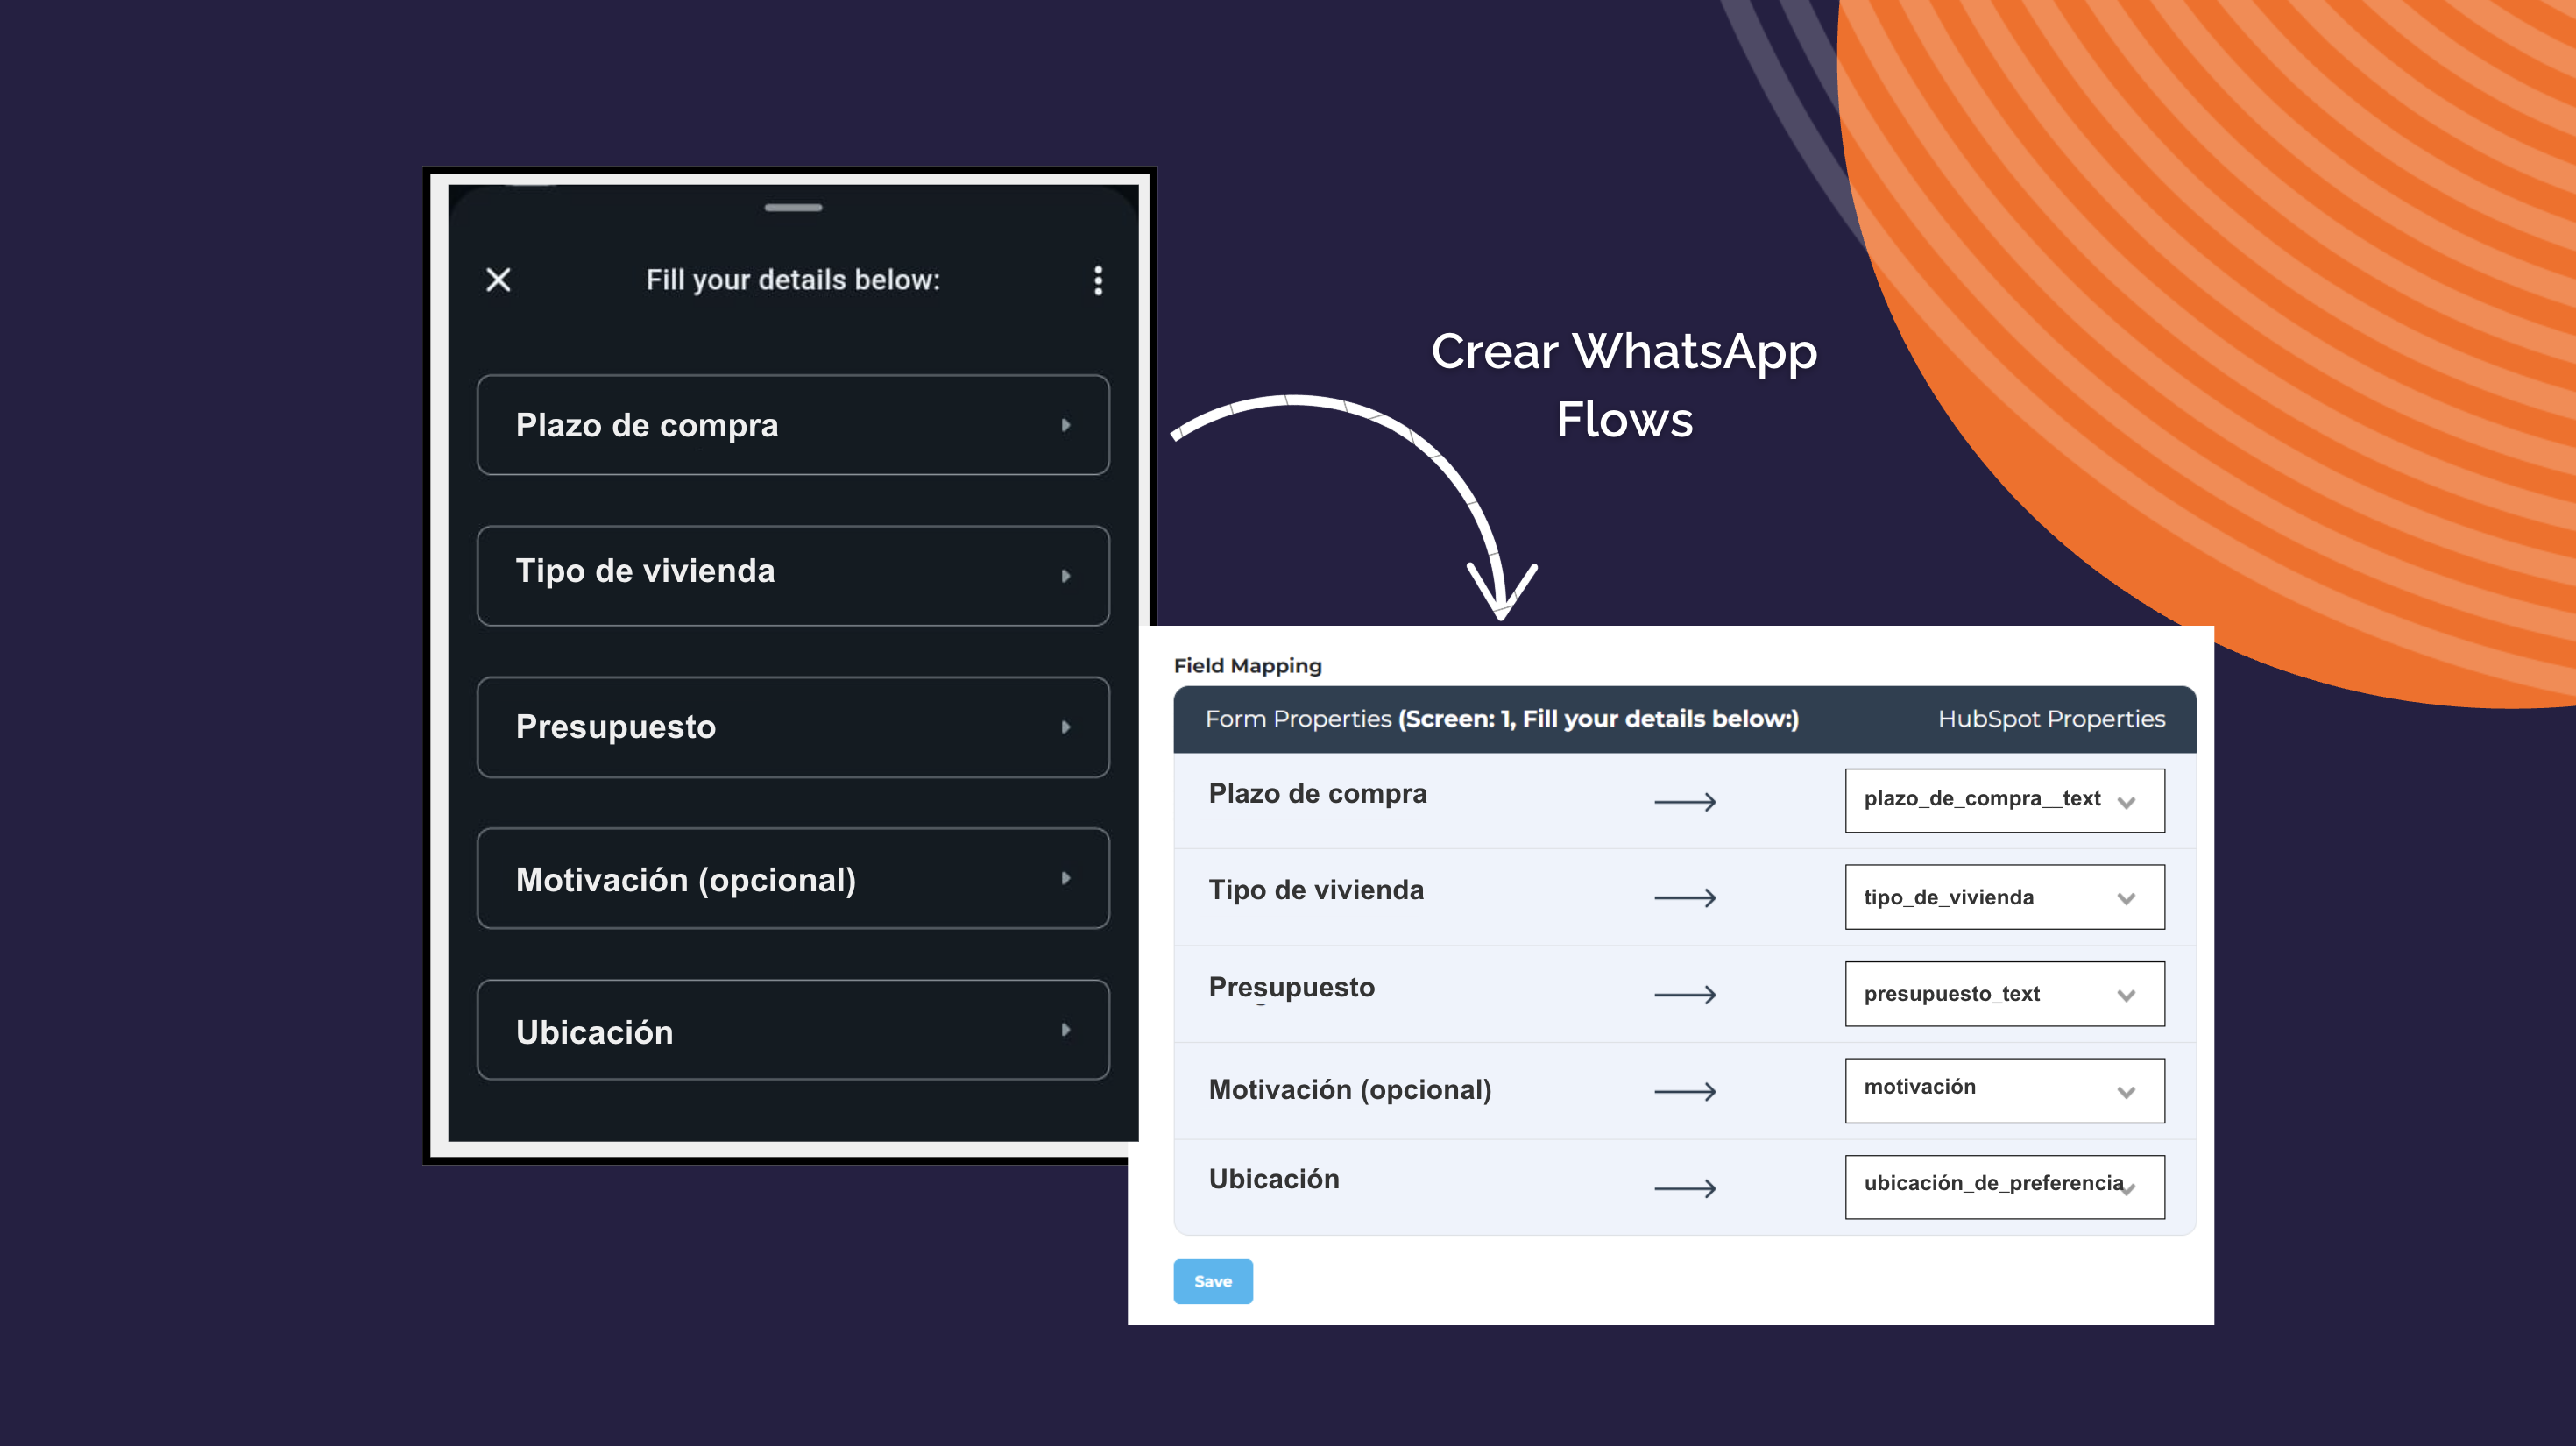The height and width of the screenshot is (1446, 2576).
Task: Click the 'HubSpot Properties' column header
Action: coord(2051,719)
